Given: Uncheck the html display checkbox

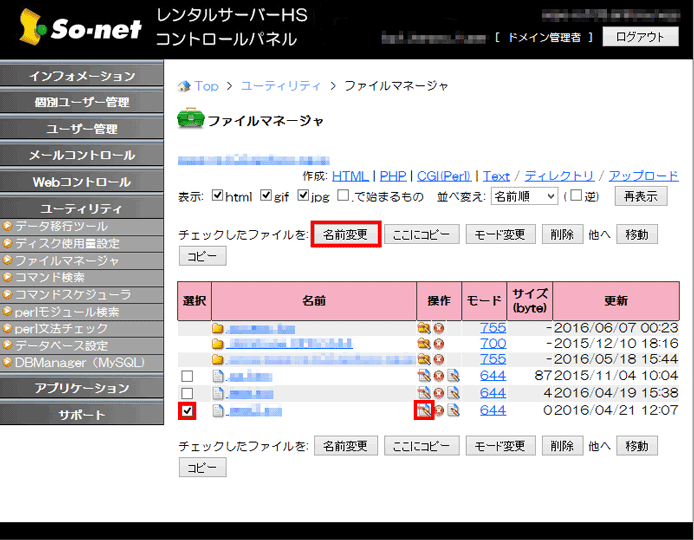Looking at the screenshot, I should 217,196.
